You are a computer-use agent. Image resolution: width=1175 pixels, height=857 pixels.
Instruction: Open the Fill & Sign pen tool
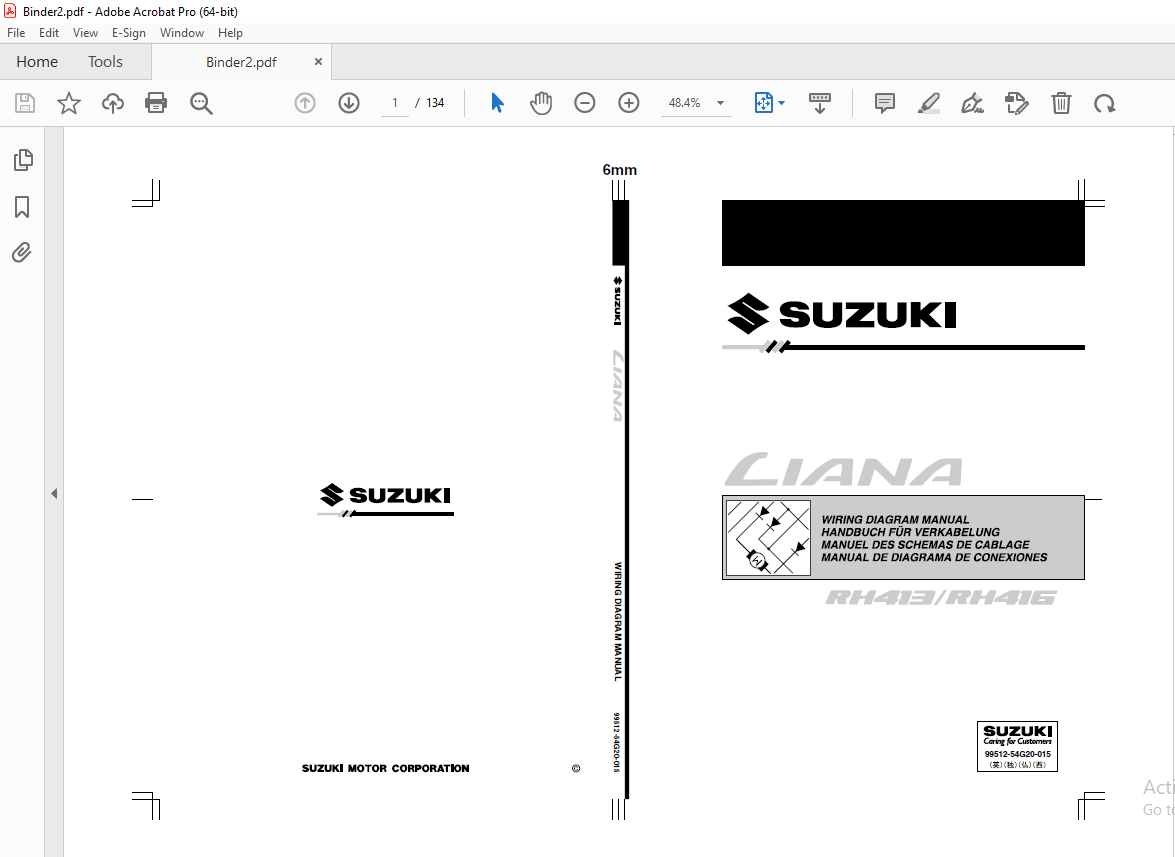(x=973, y=103)
